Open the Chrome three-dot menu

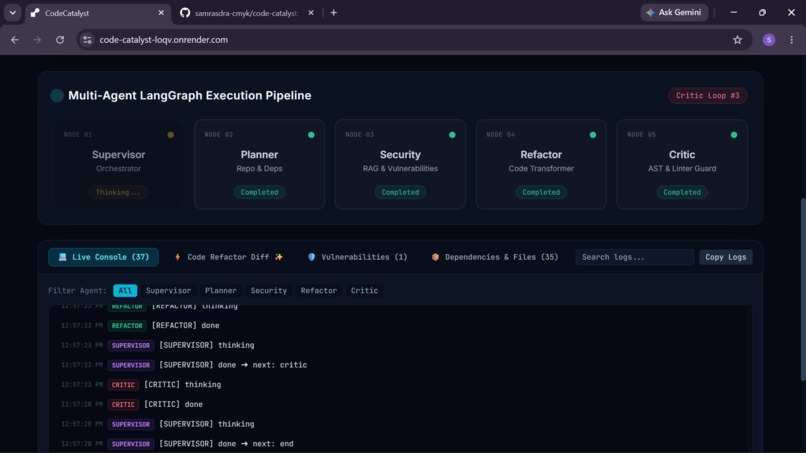click(792, 40)
